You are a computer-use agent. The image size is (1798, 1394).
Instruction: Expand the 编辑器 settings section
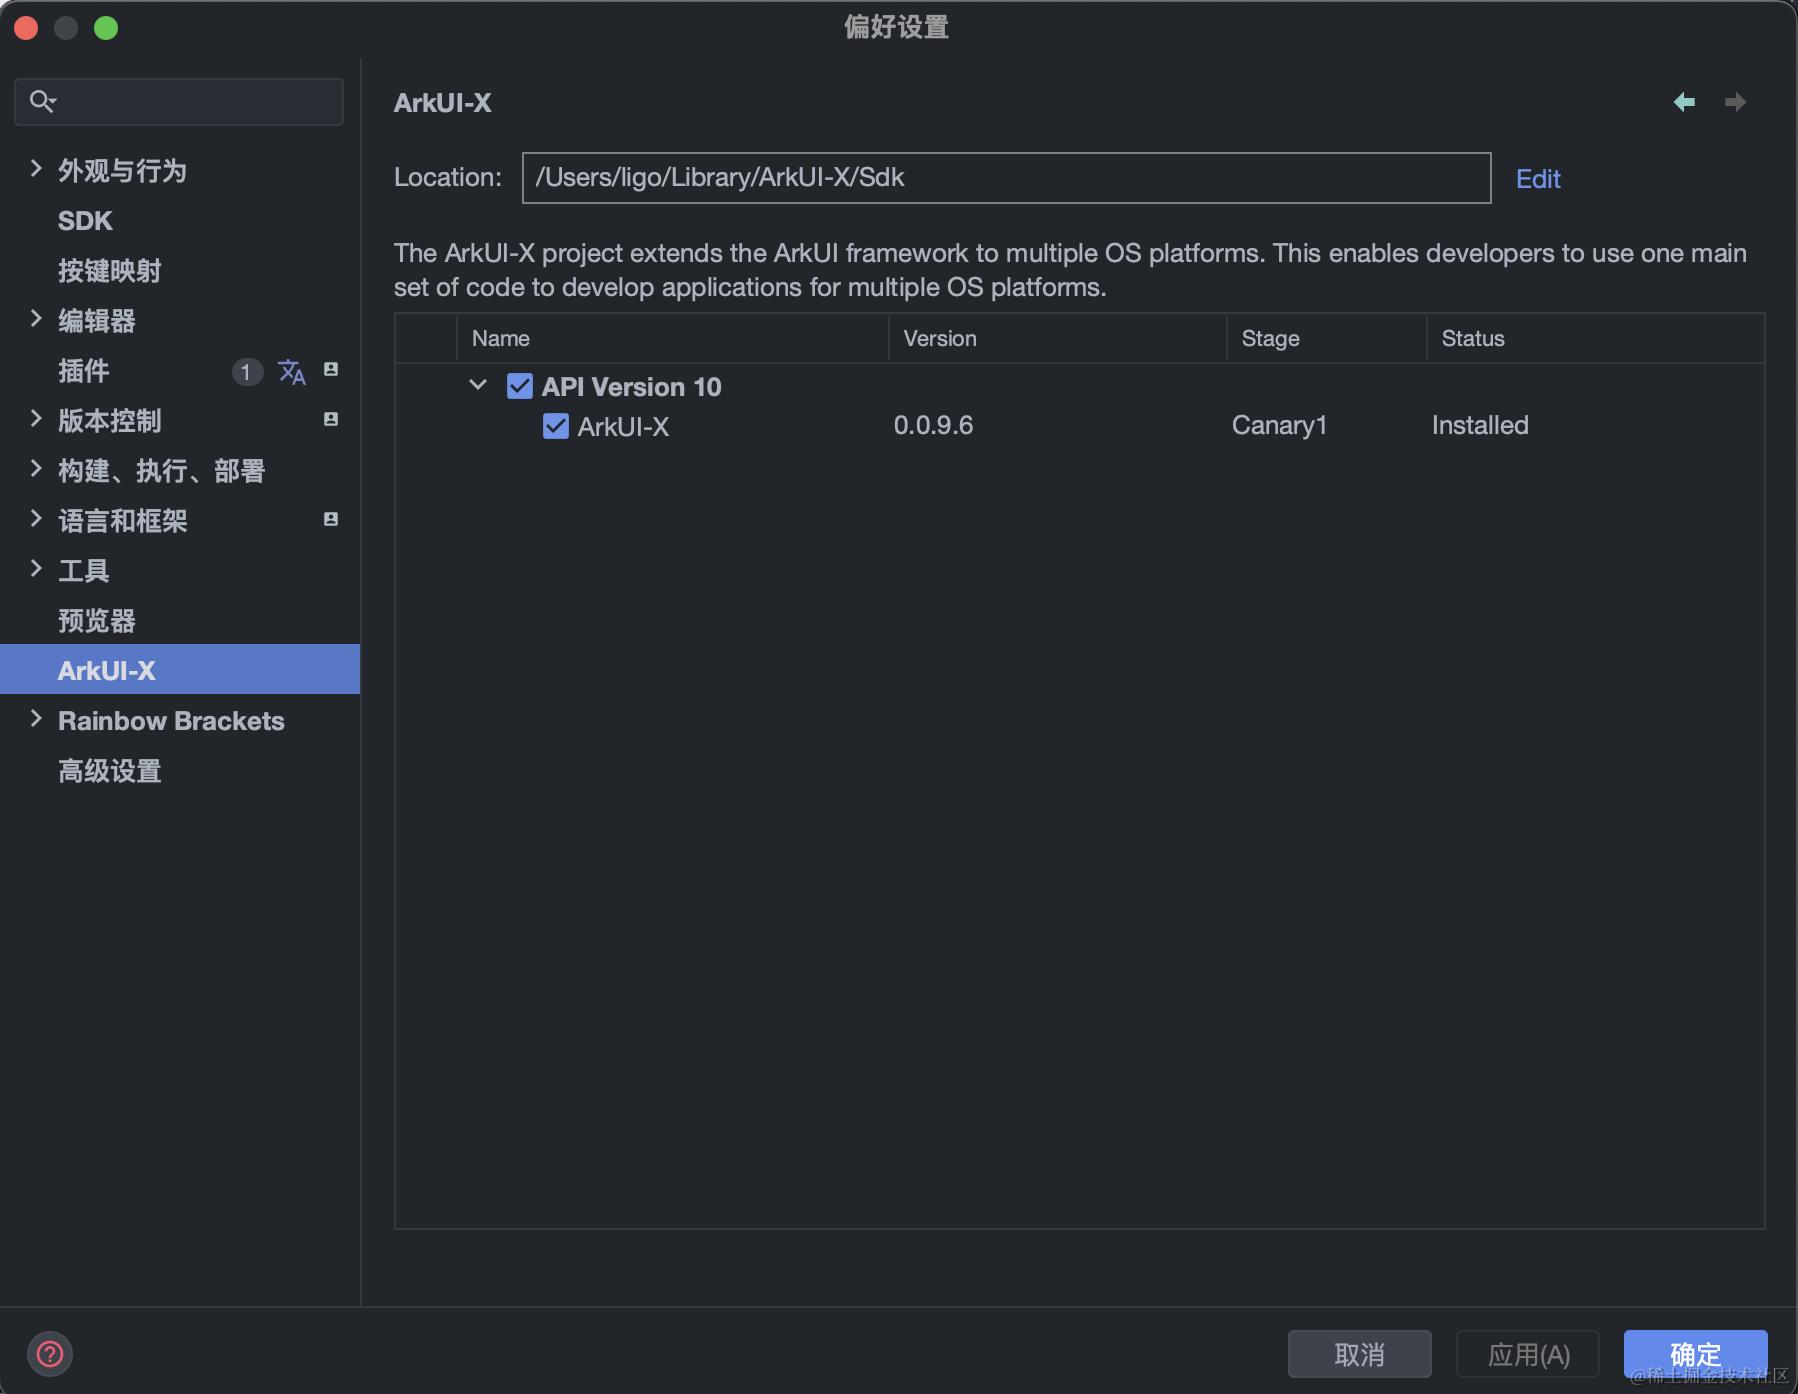click(36, 319)
